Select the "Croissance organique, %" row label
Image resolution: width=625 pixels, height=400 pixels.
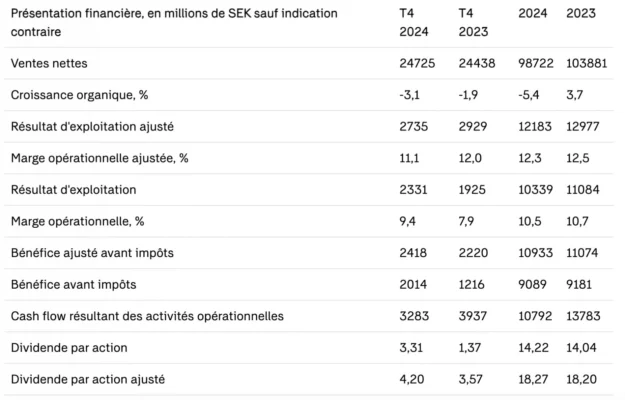tap(78, 94)
